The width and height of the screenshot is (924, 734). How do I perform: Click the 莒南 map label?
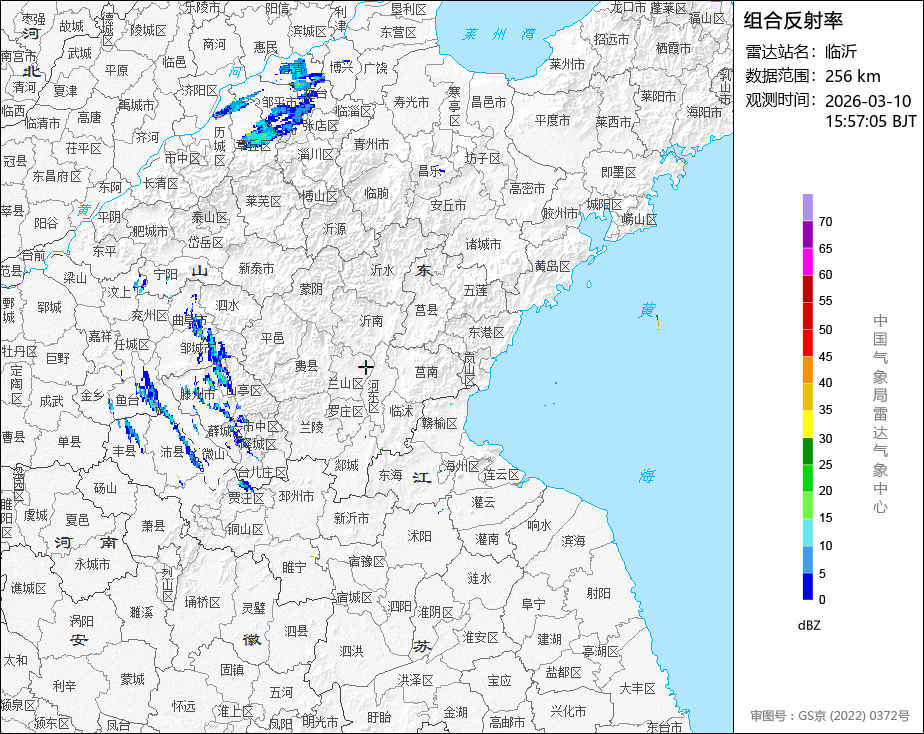point(426,372)
